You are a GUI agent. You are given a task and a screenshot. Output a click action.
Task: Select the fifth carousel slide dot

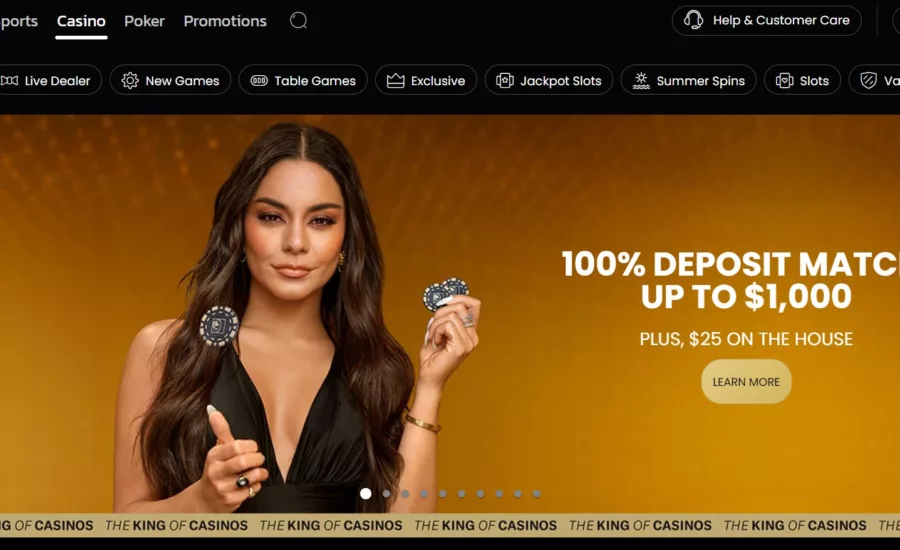click(443, 494)
